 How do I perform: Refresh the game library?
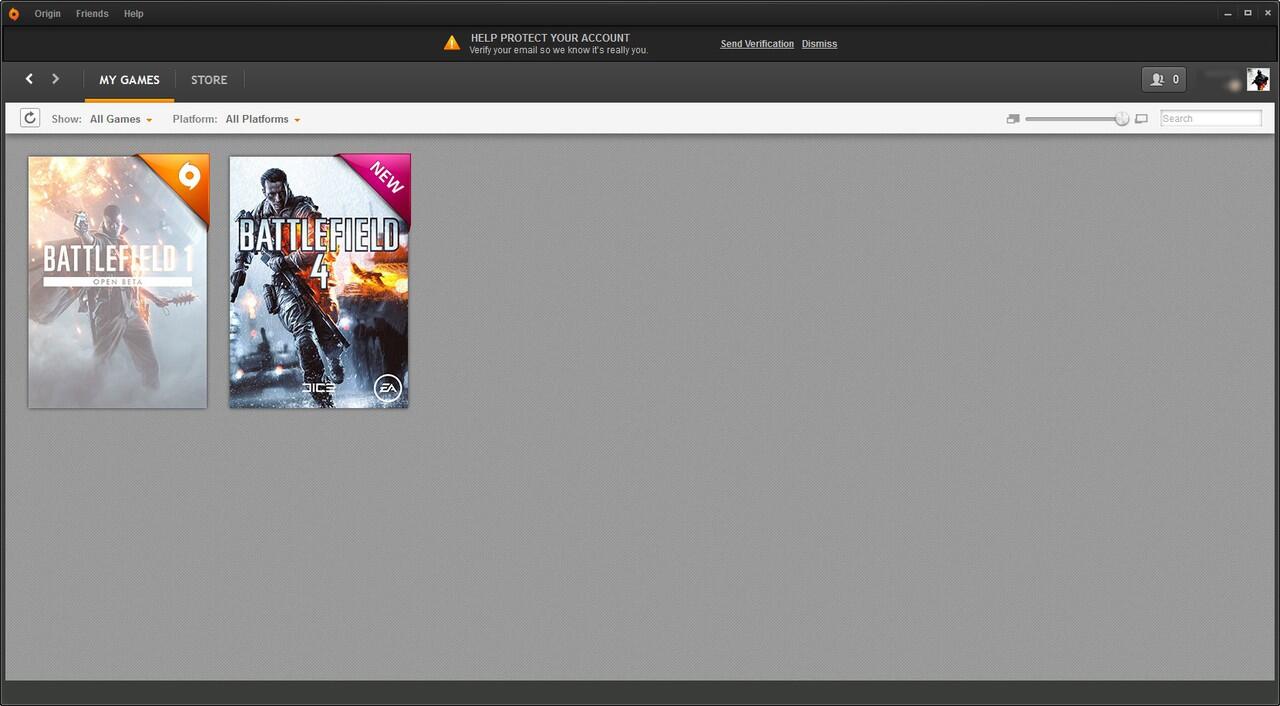[30, 118]
